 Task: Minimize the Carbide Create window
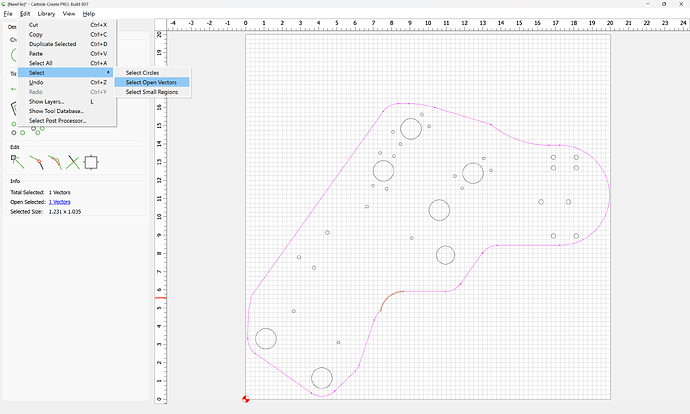[x=648, y=4]
